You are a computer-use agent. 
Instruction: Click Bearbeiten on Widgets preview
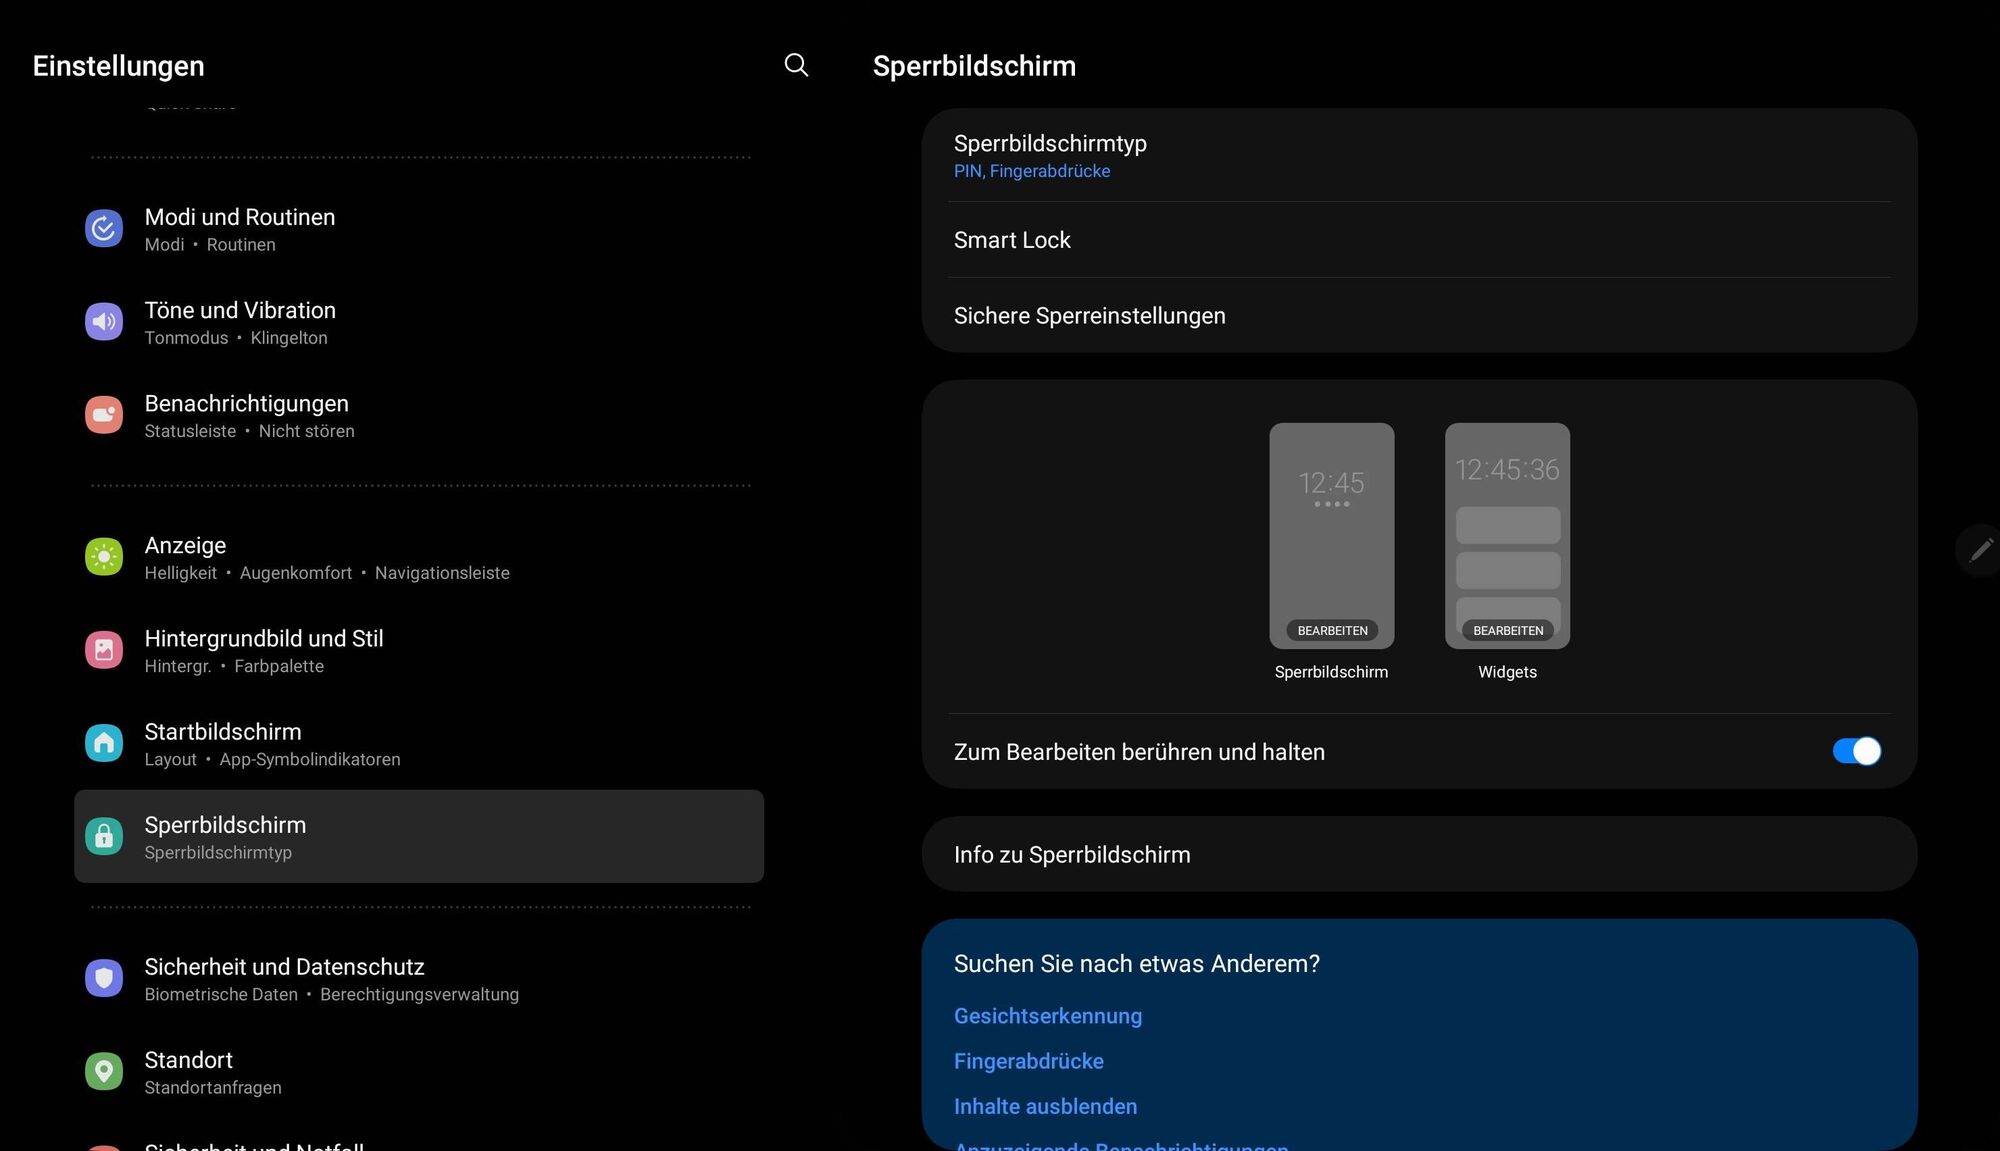tap(1507, 631)
